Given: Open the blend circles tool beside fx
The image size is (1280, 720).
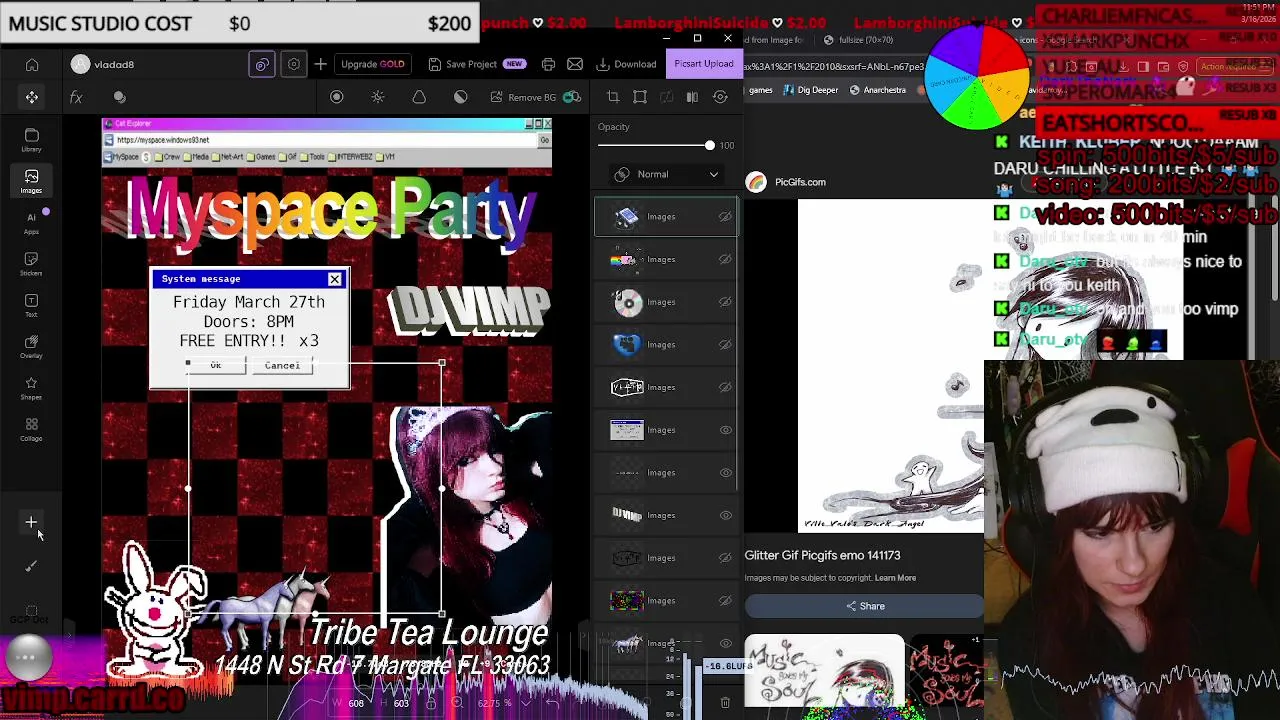Looking at the screenshot, I should pos(120,97).
